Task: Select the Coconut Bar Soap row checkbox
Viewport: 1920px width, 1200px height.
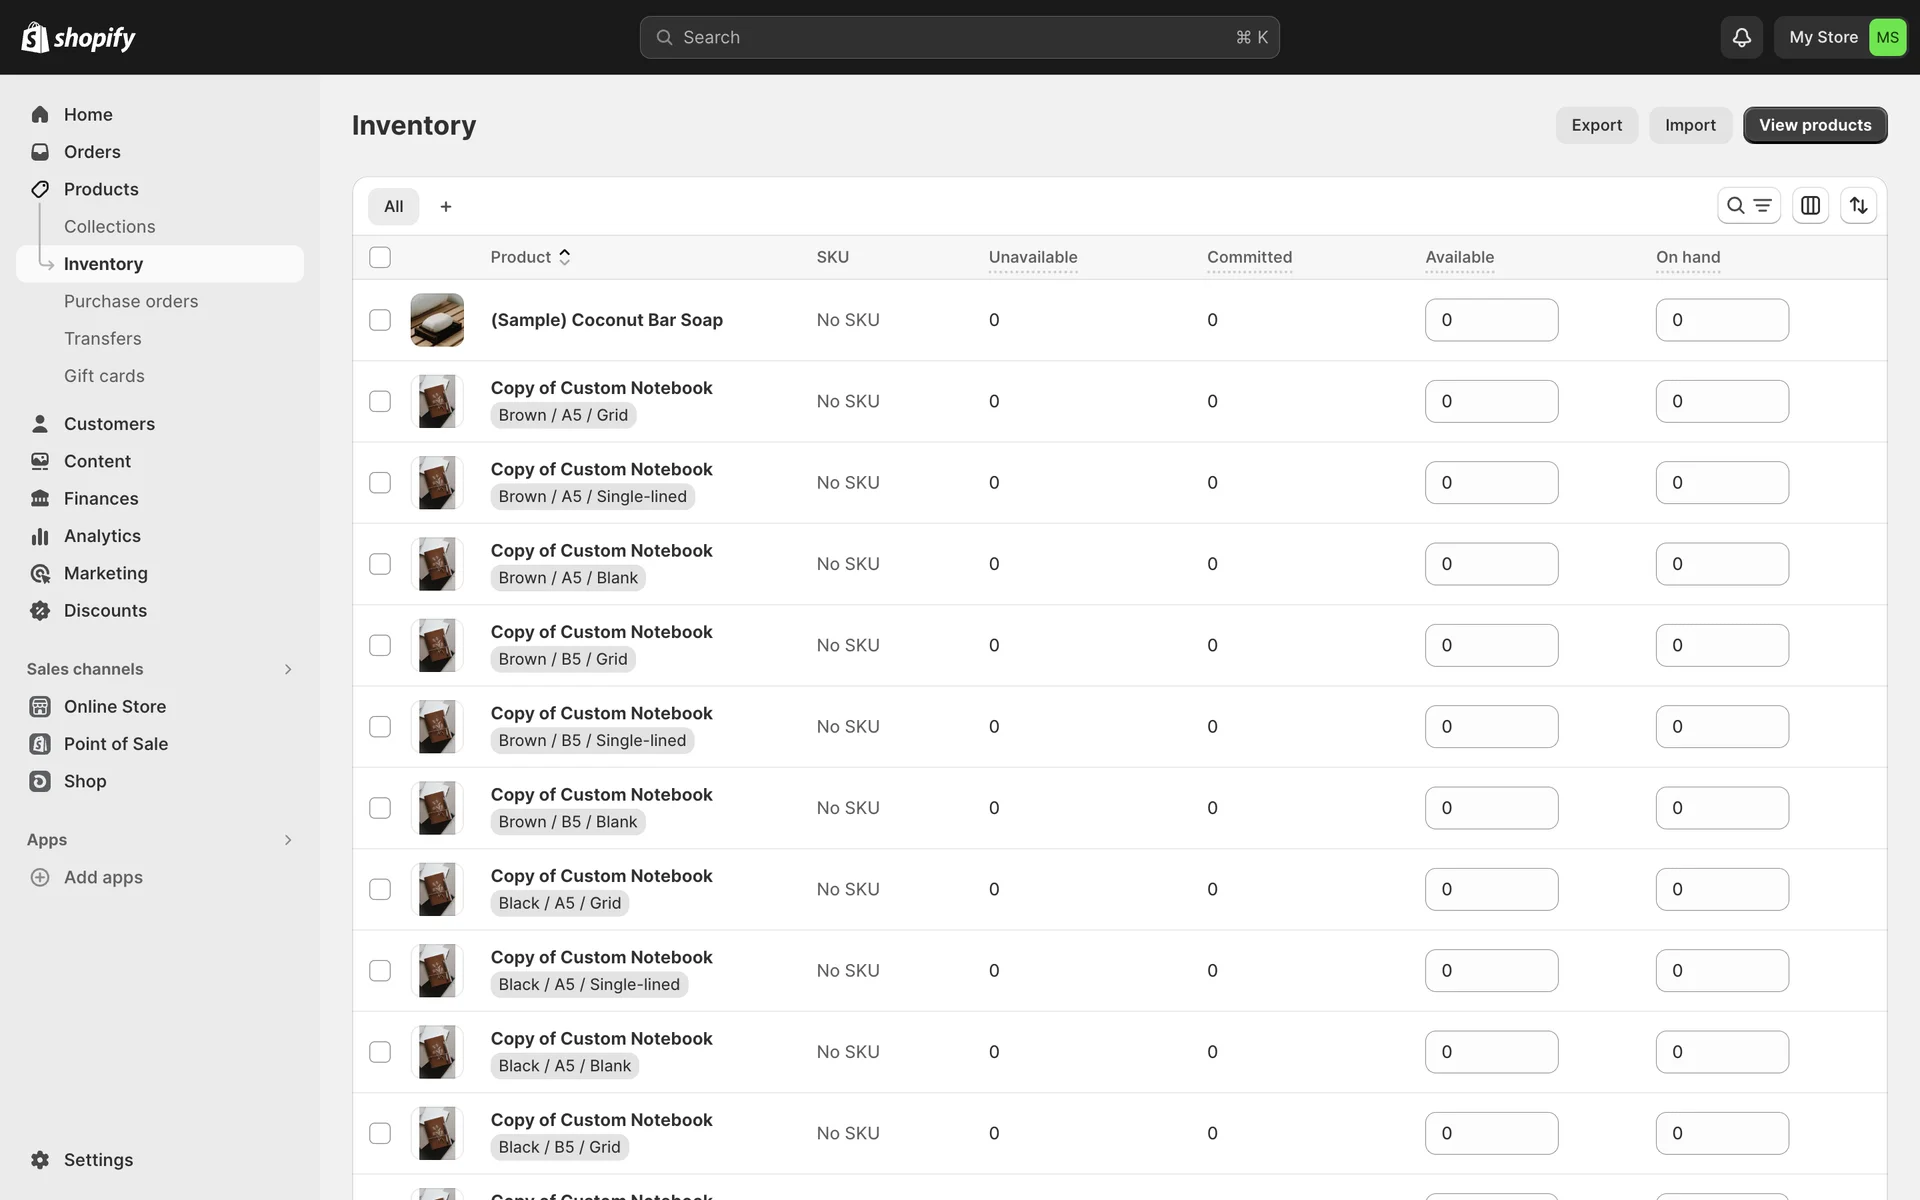Action: tap(380, 320)
